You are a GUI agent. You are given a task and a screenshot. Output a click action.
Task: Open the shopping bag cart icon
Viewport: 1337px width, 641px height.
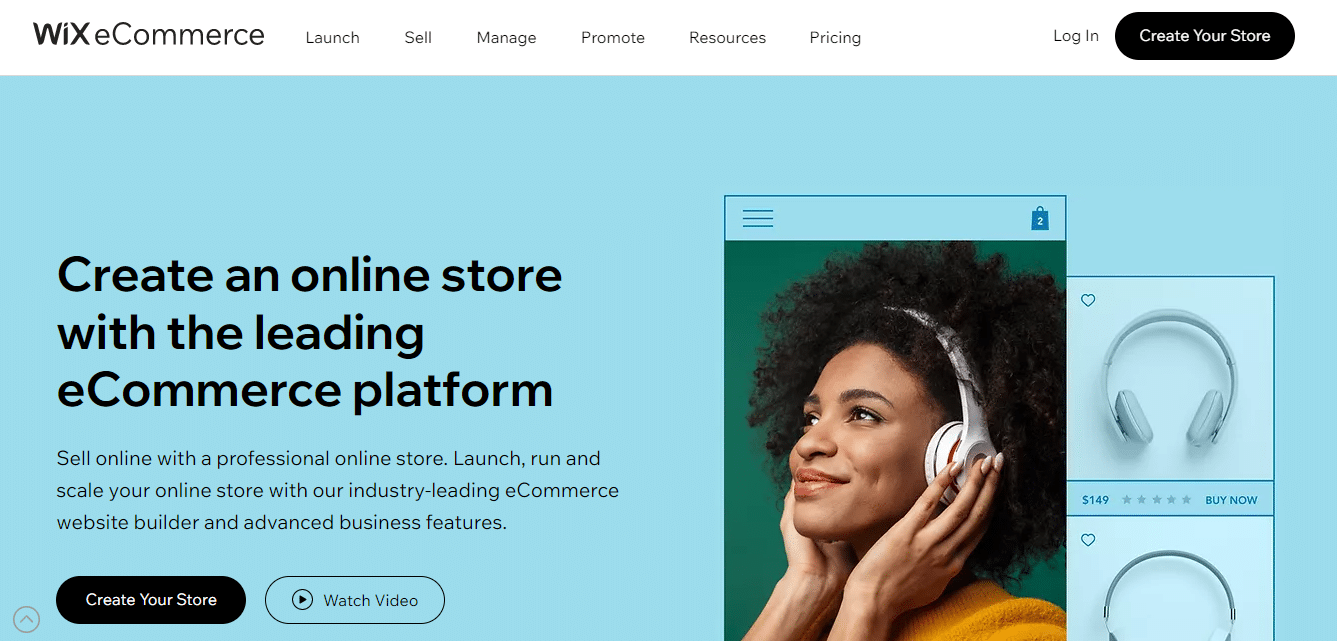point(1040,218)
